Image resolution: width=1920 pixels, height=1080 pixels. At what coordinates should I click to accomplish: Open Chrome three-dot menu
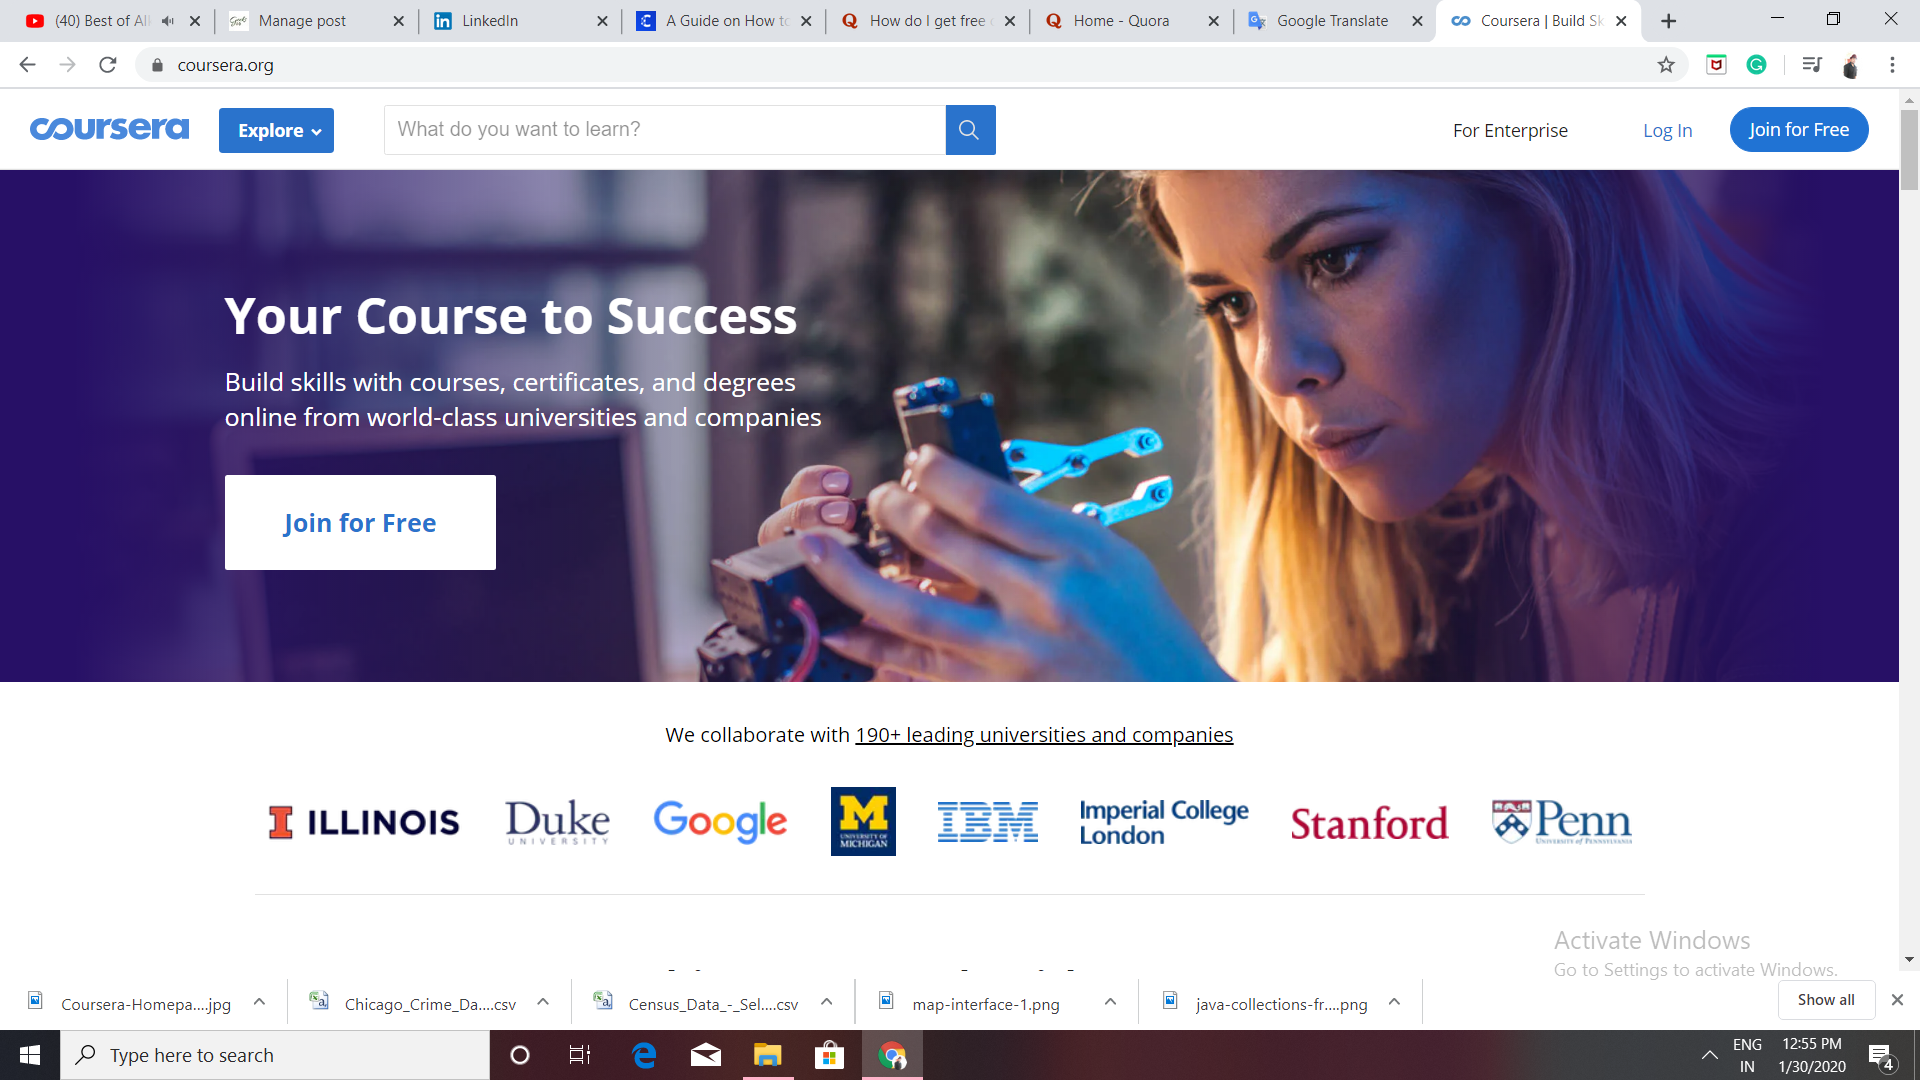1892,65
